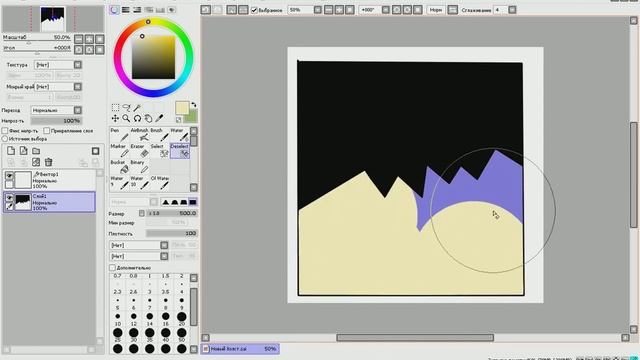The height and width of the screenshot is (360, 640).
Task: Select the move layer tool
Action: [116, 118]
